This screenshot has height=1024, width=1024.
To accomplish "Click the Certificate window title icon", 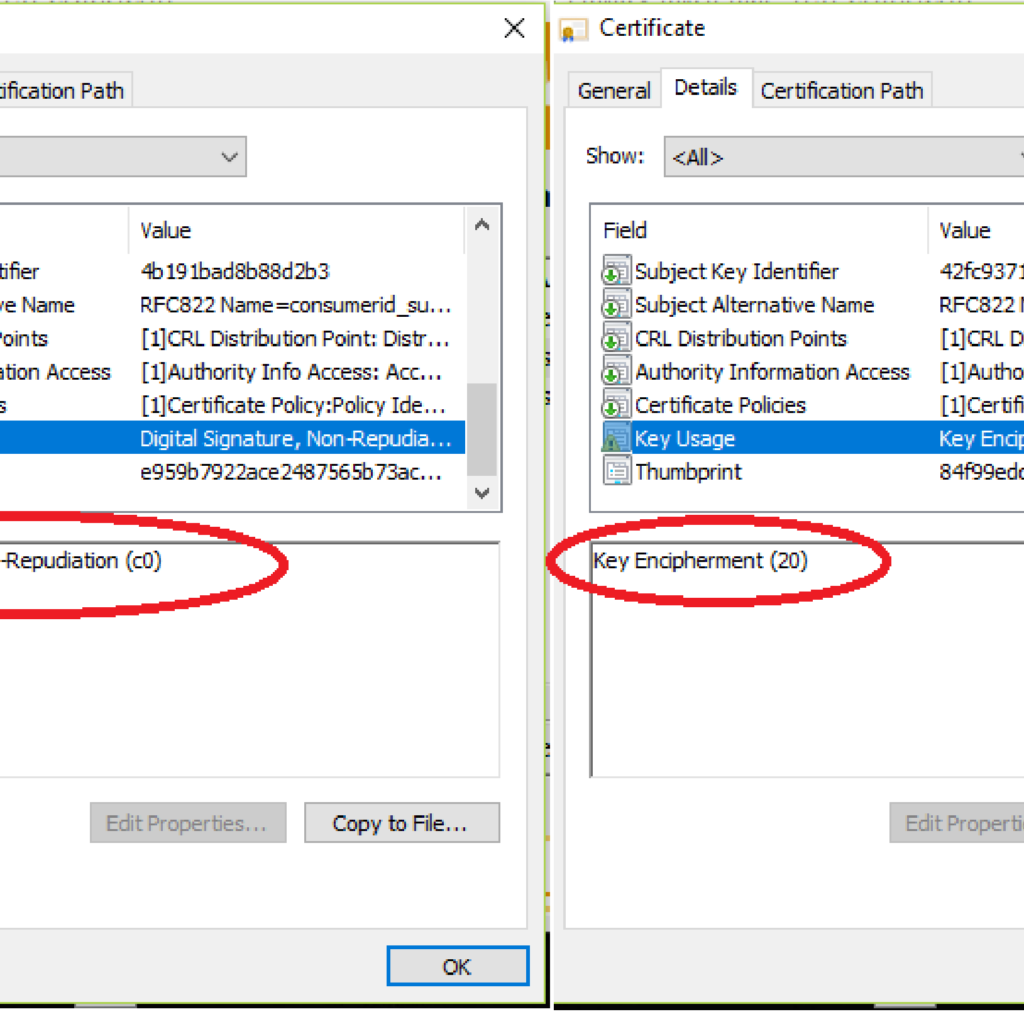I will pyautogui.click(x=574, y=29).
